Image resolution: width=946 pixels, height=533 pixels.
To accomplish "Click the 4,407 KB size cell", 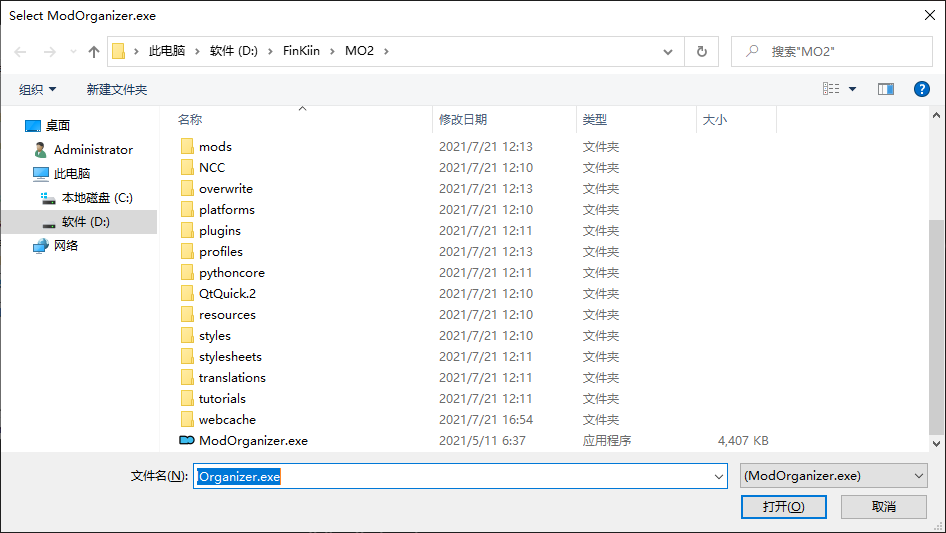I will (743, 441).
